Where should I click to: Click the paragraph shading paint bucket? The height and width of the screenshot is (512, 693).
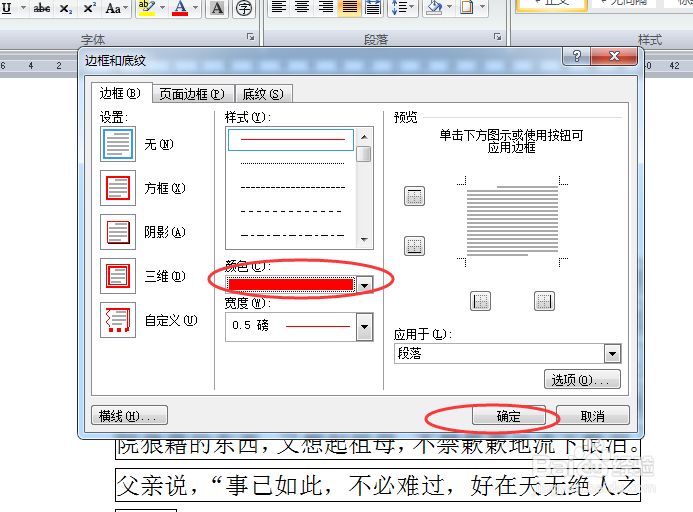[434, 8]
